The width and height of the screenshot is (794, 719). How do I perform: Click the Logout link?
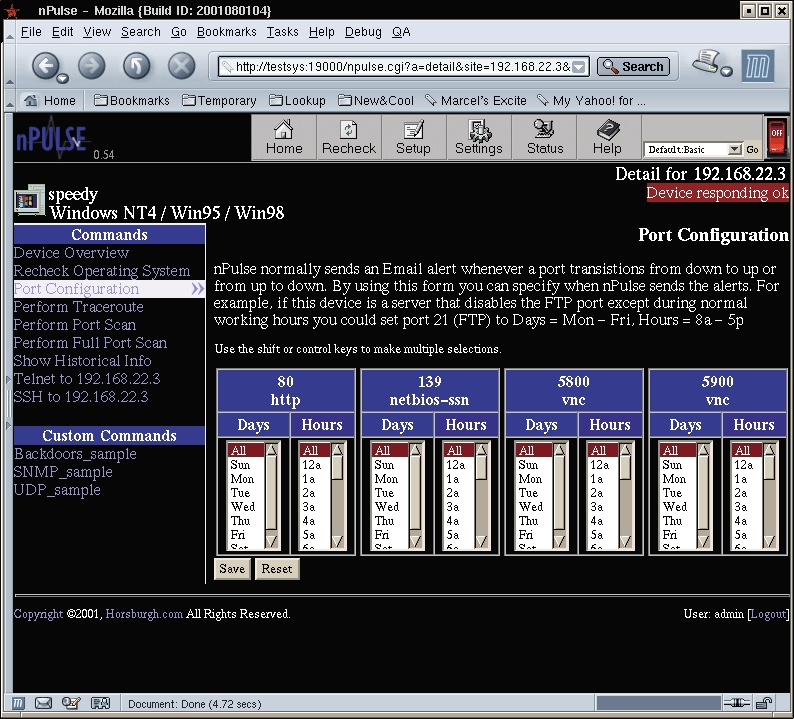coord(768,614)
